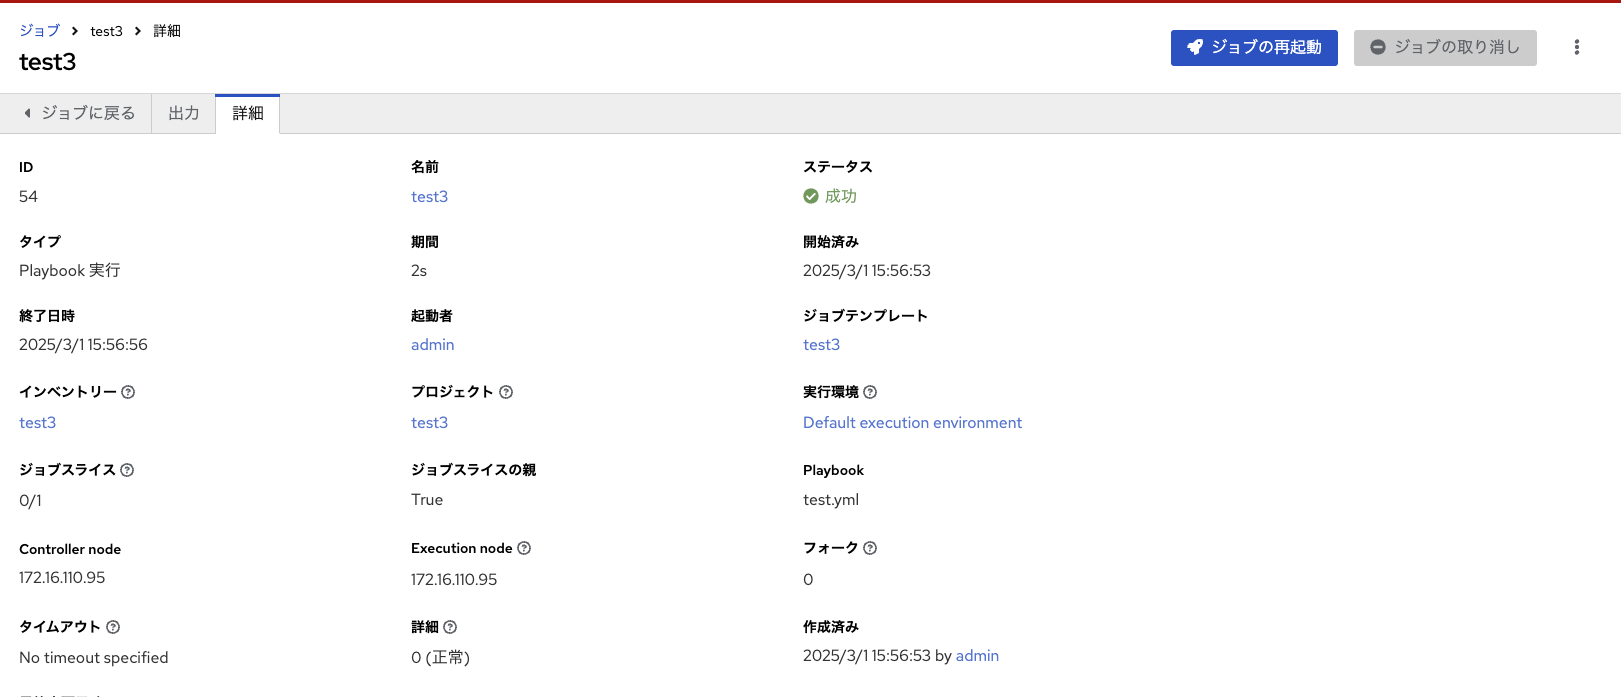Relaunch the job with ジョブの再起動 button
1621x697 pixels.
1254,47
